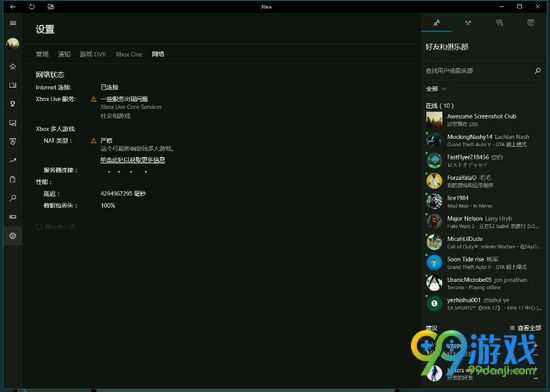Image resolution: width=550 pixels, height=392 pixels.
Task: Click ForzaYataO's yellow avatar
Action: click(x=434, y=181)
